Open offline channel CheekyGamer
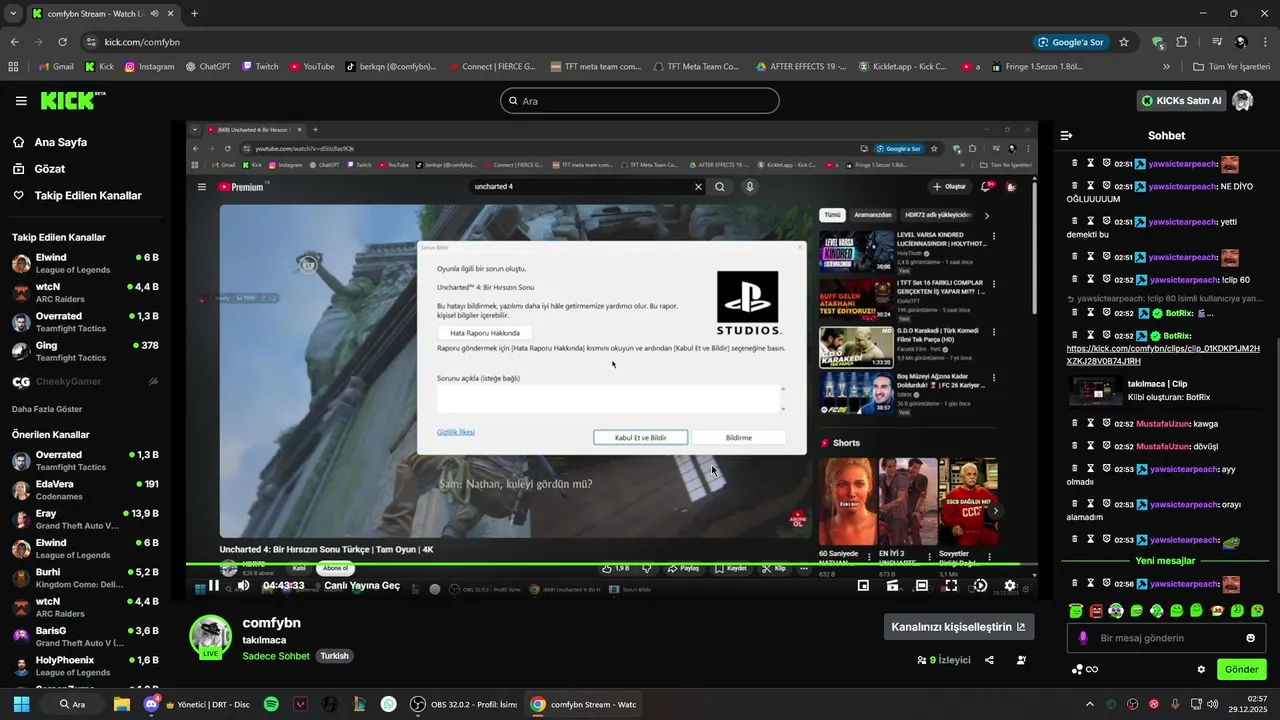 85,381
